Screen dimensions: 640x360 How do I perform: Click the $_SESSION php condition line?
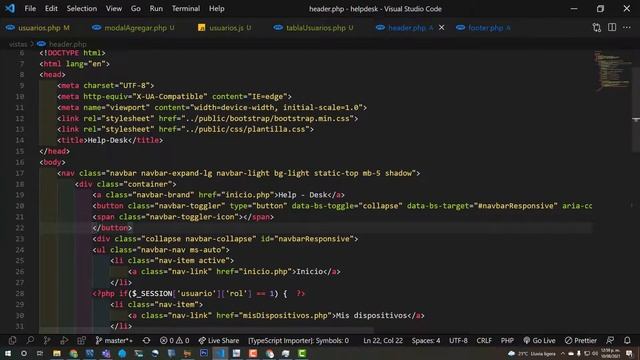coord(198,293)
